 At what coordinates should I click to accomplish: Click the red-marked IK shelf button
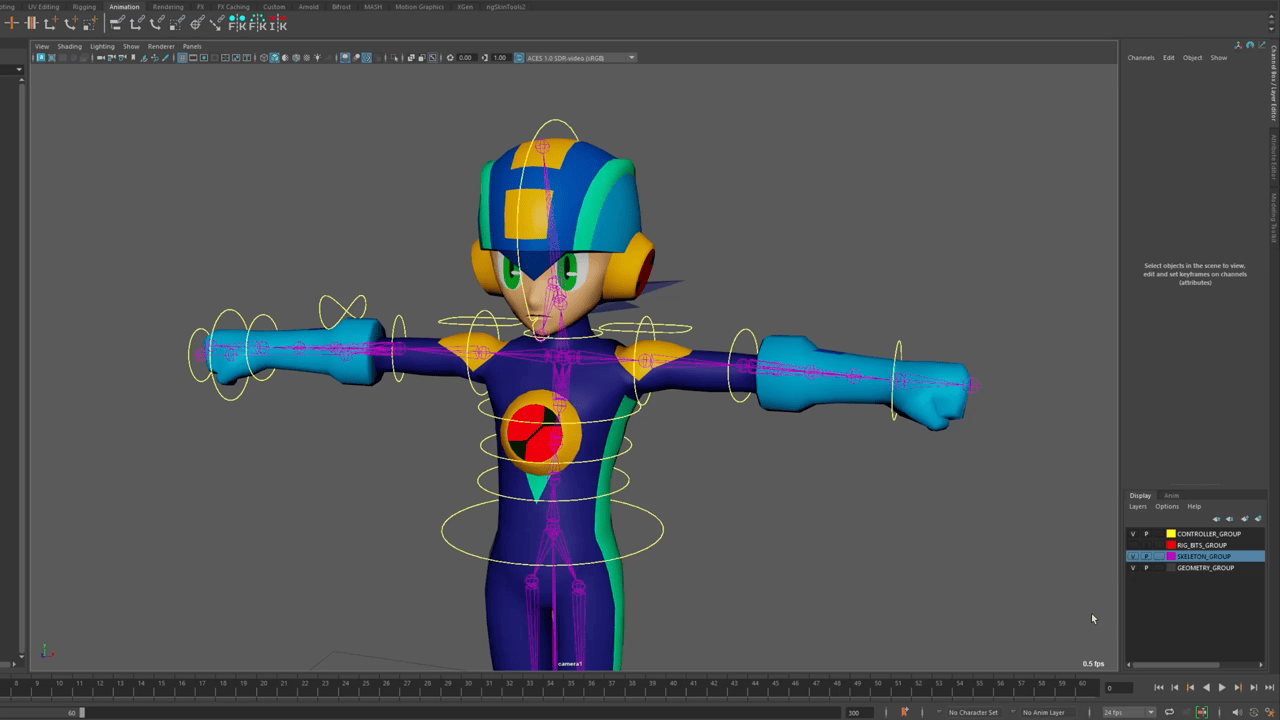pos(278,22)
